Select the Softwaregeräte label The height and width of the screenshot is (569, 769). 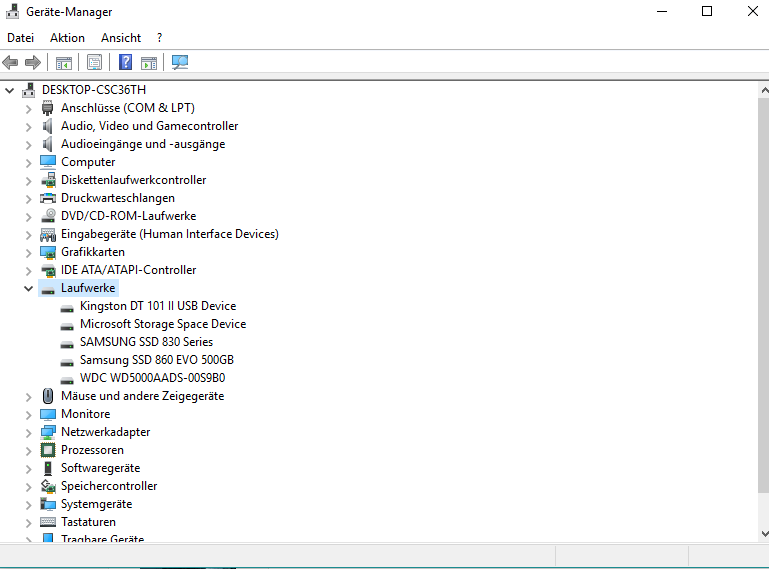pos(101,468)
